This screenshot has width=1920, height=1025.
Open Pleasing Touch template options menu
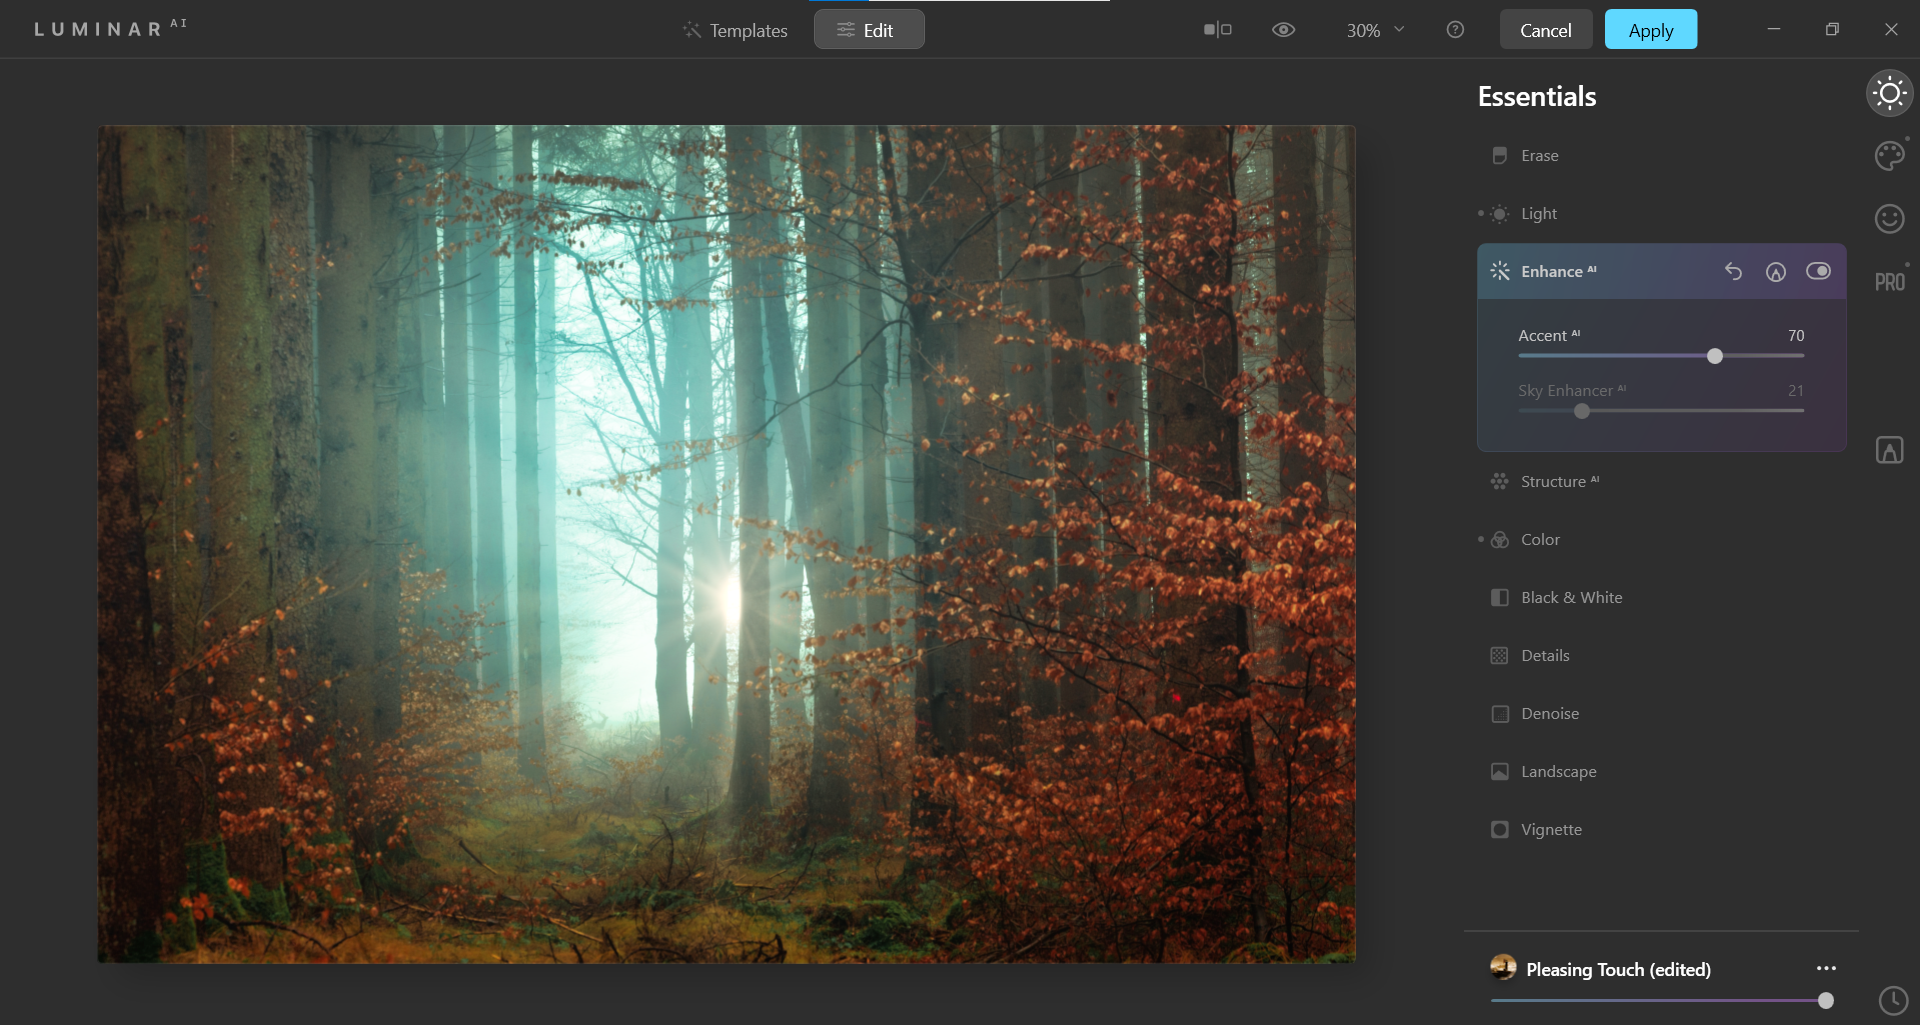(x=1826, y=968)
